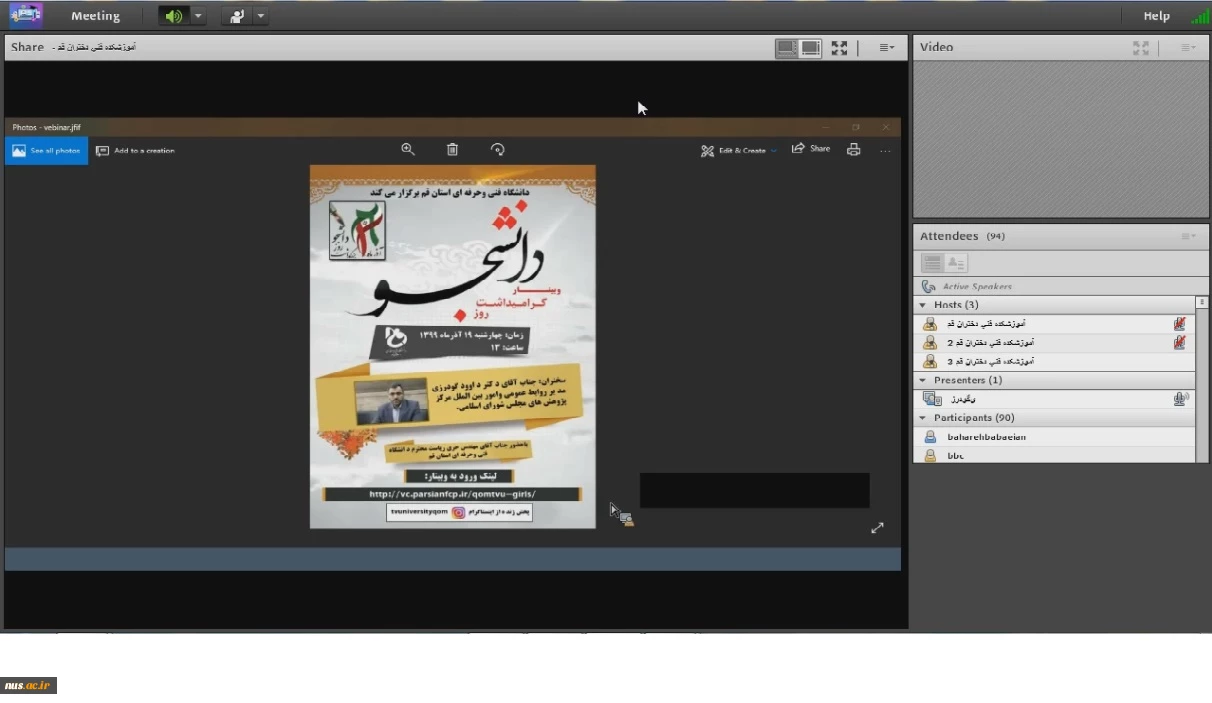
Task: Click the zoom magnifier in Photos
Action: (x=408, y=149)
